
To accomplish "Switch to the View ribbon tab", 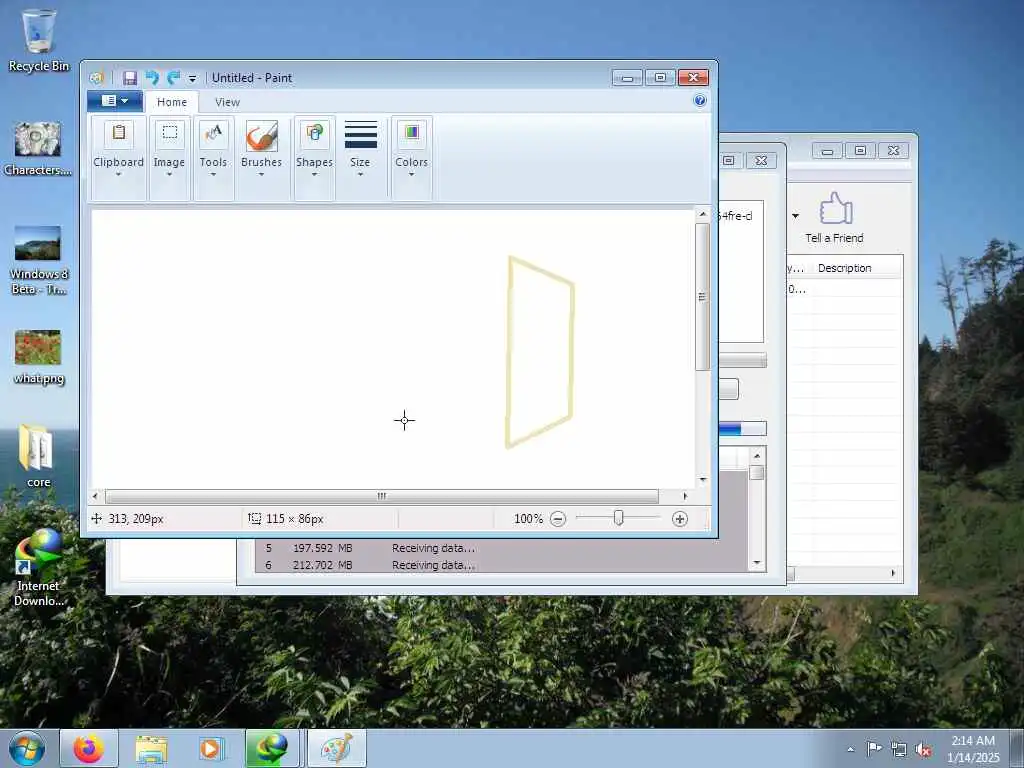I will (227, 102).
